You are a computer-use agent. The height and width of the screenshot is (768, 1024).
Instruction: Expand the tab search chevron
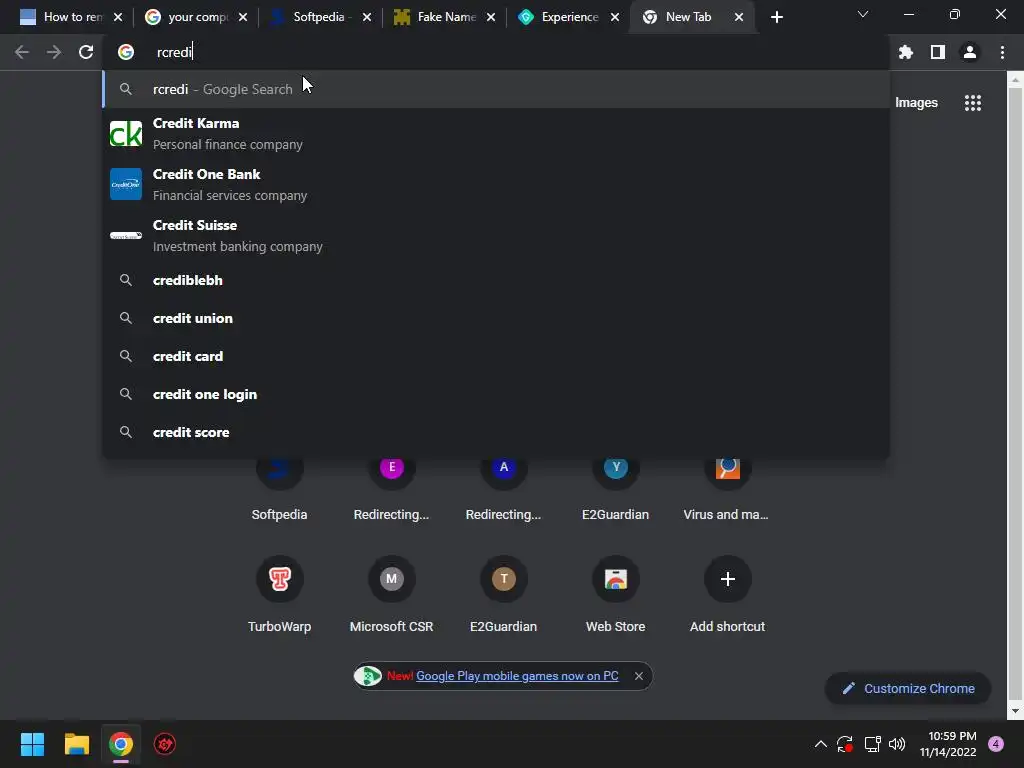[863, 14]
